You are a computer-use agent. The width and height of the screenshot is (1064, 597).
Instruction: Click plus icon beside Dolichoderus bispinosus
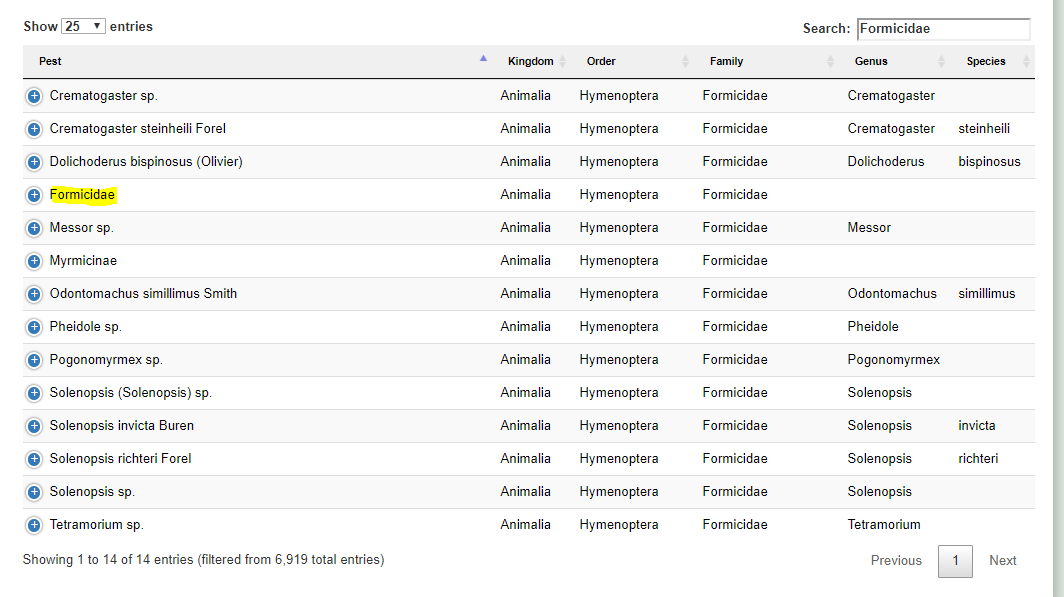tap(34, 162)
